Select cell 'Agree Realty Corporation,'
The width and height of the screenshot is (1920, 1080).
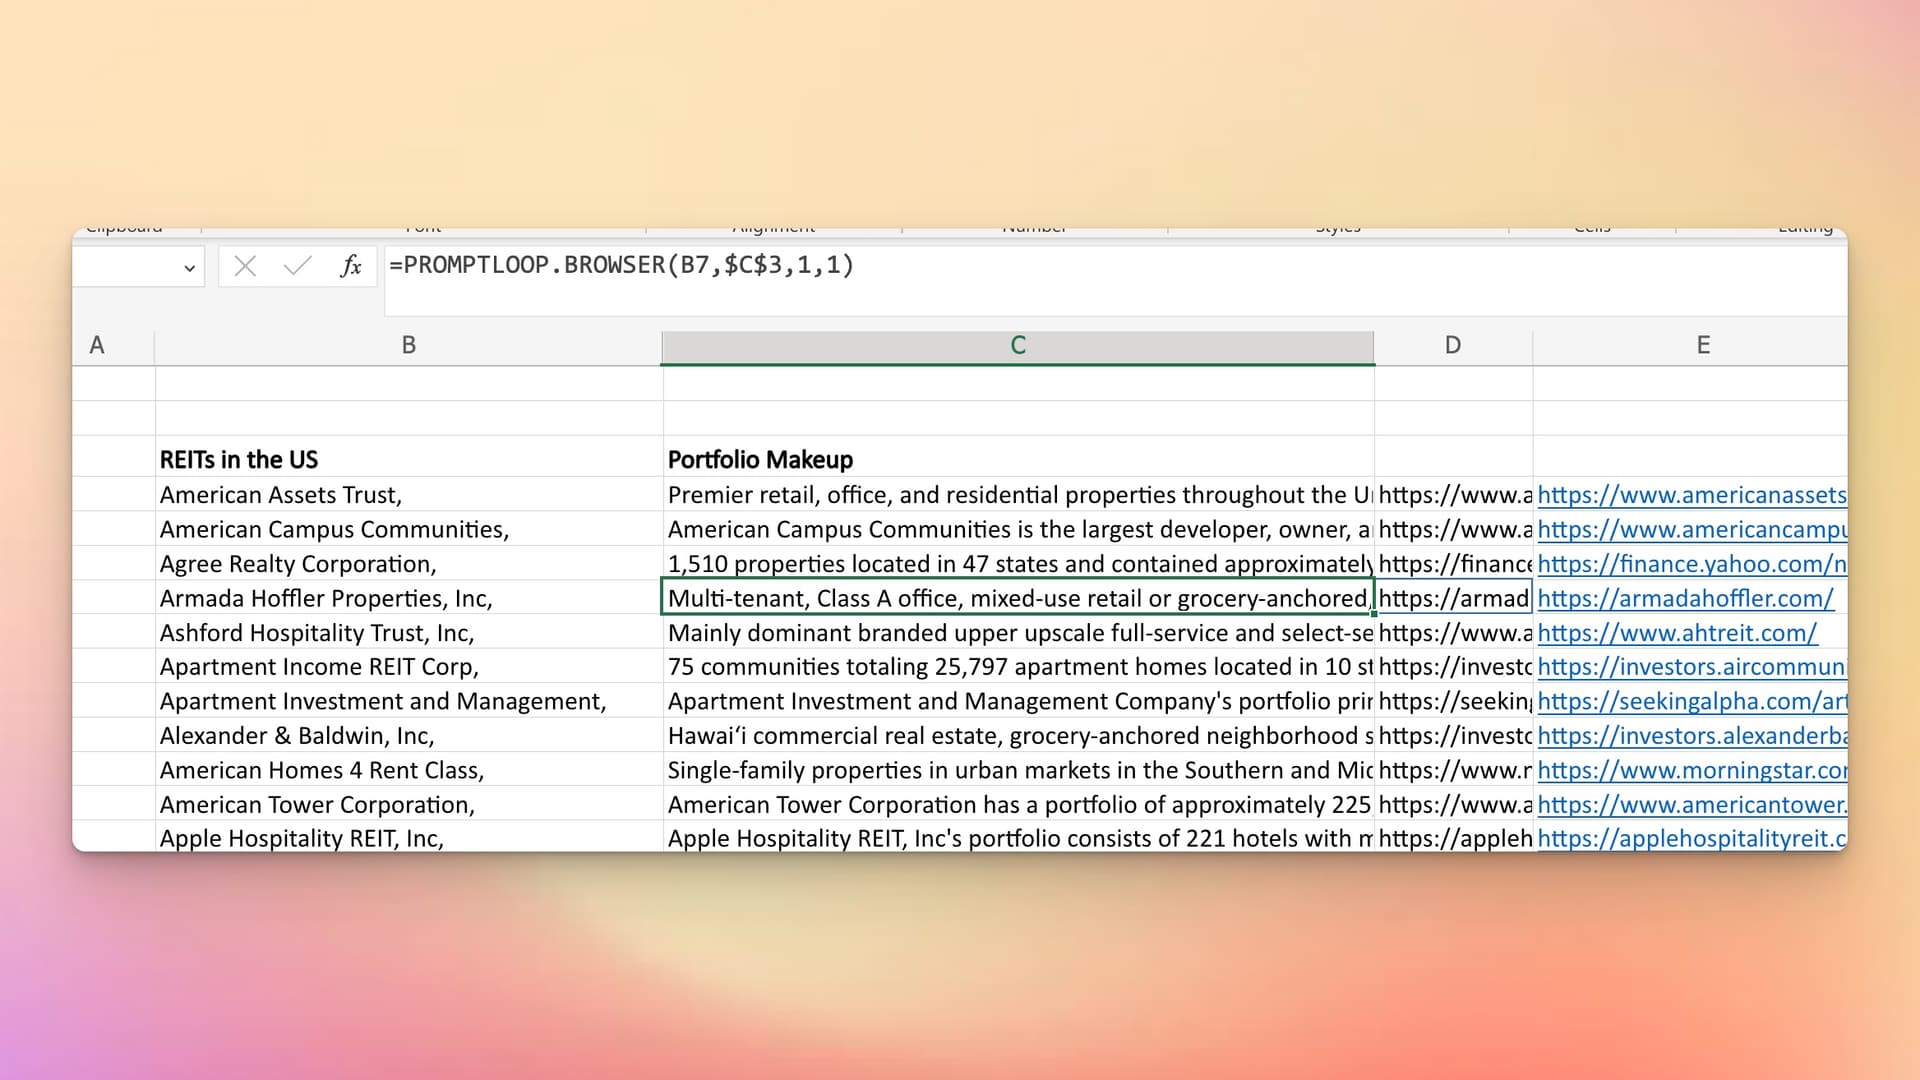pyautogui.click(x=408, y=564)
